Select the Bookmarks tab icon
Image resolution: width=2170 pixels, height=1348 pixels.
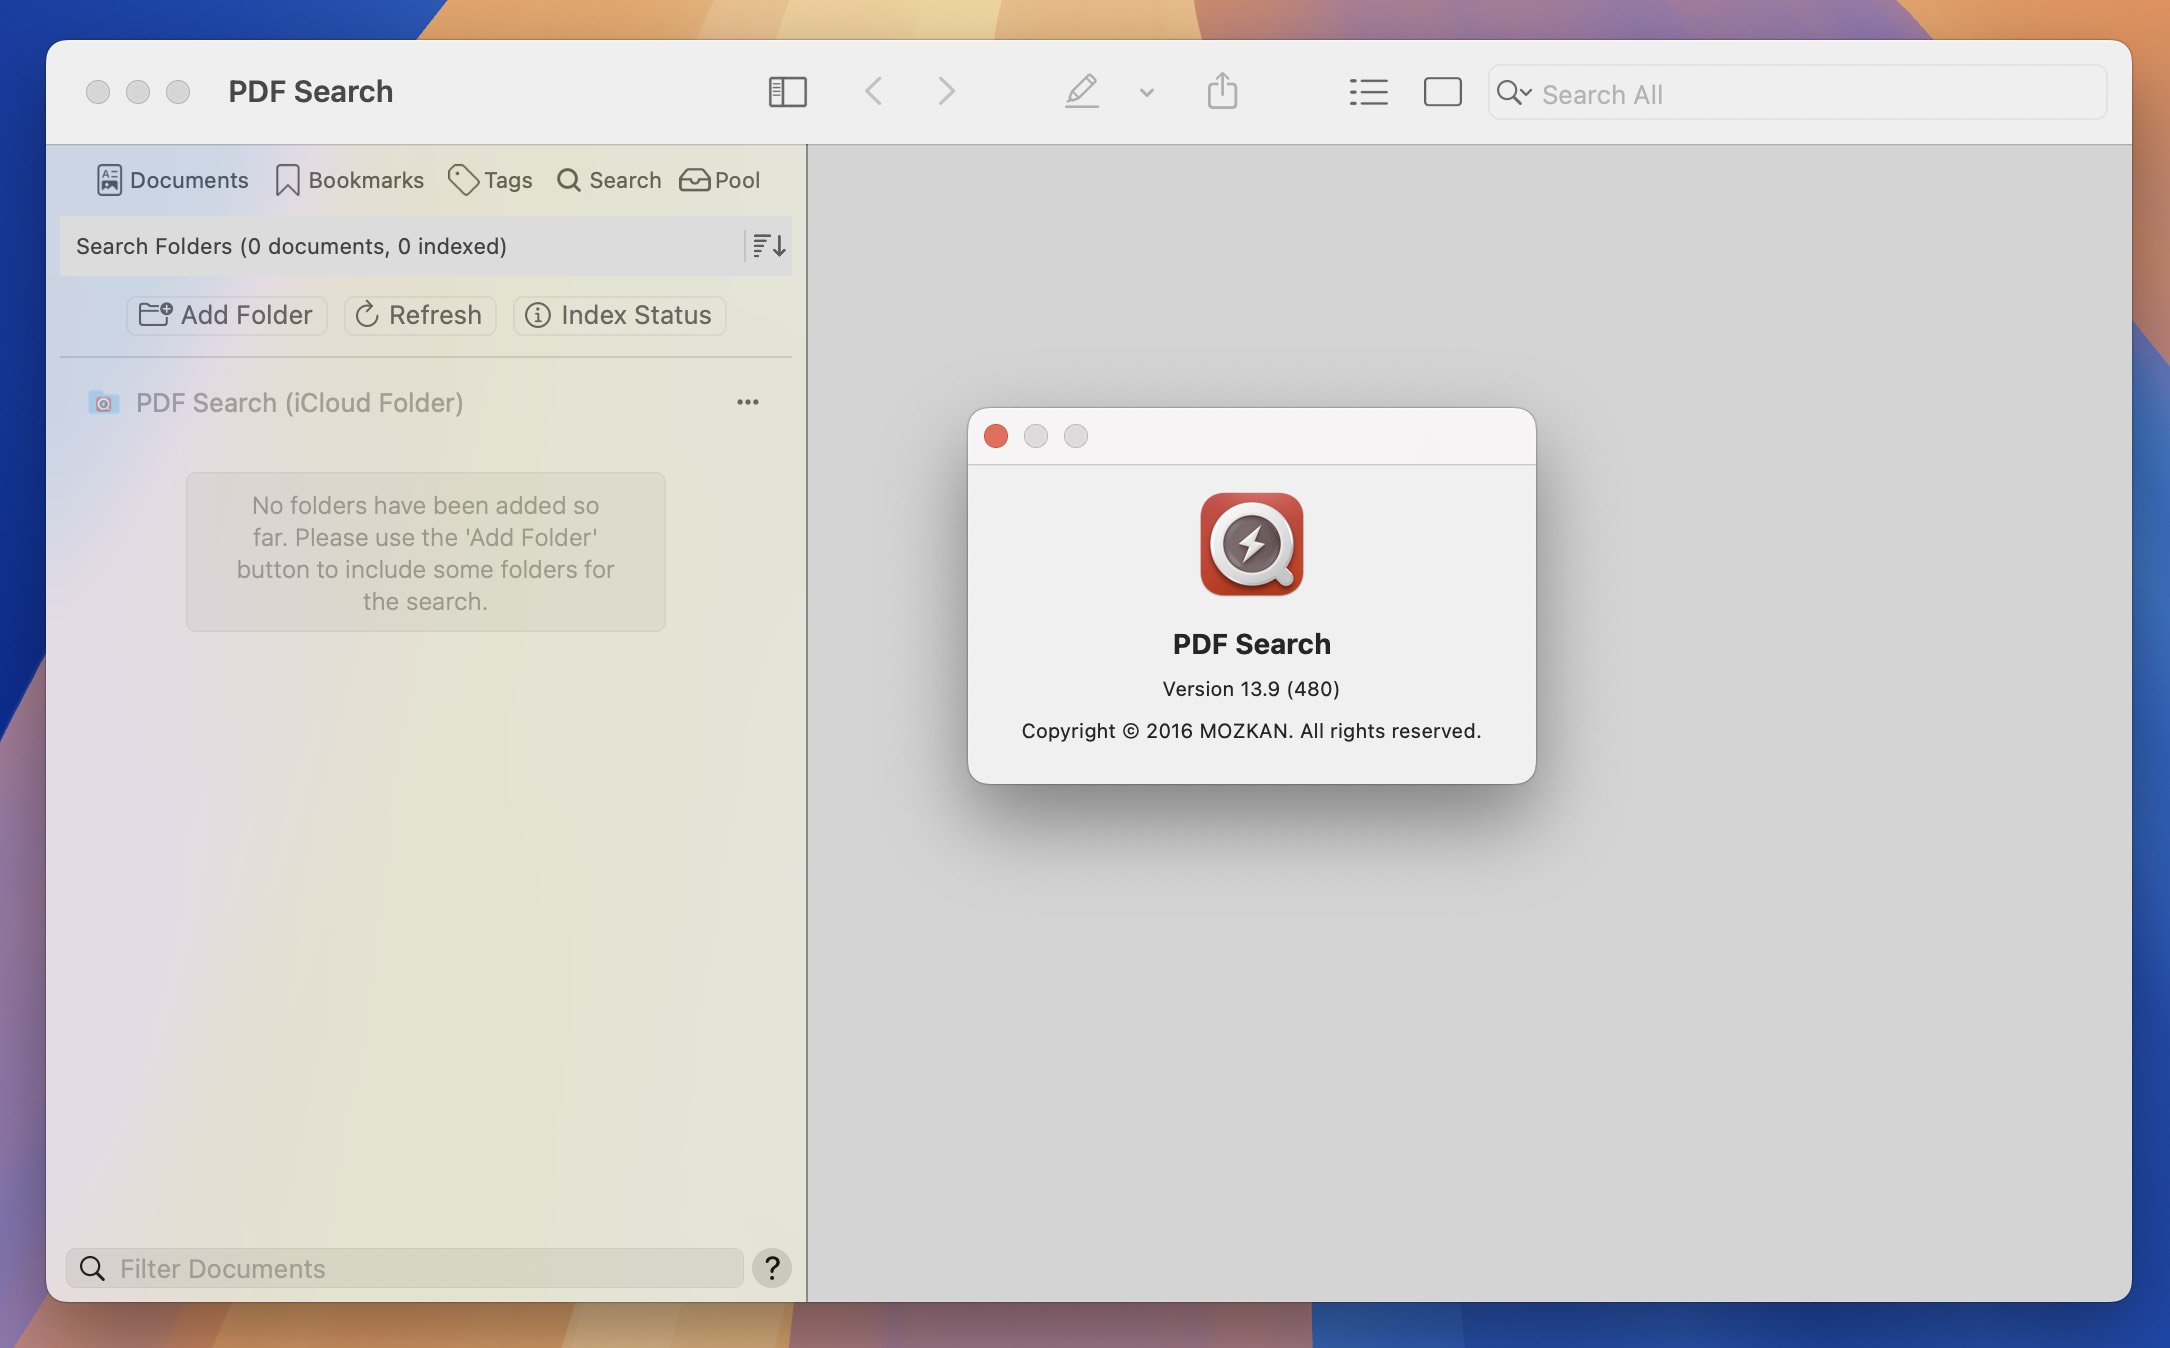point(286,177)
